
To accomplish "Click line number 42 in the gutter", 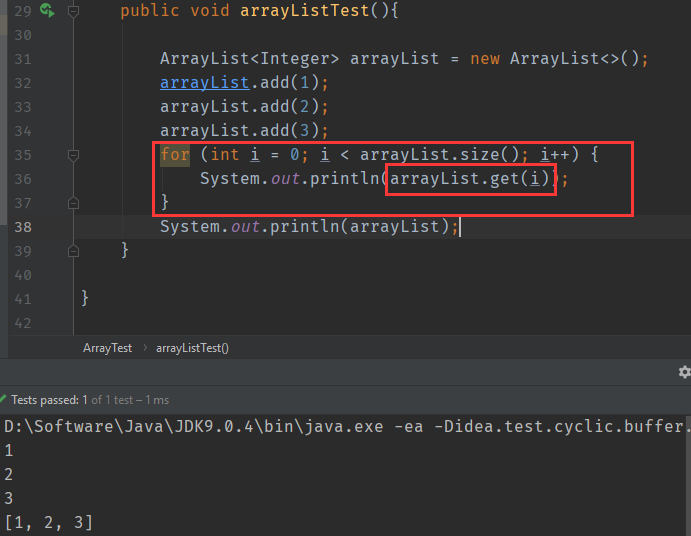I will click(23, 323).
